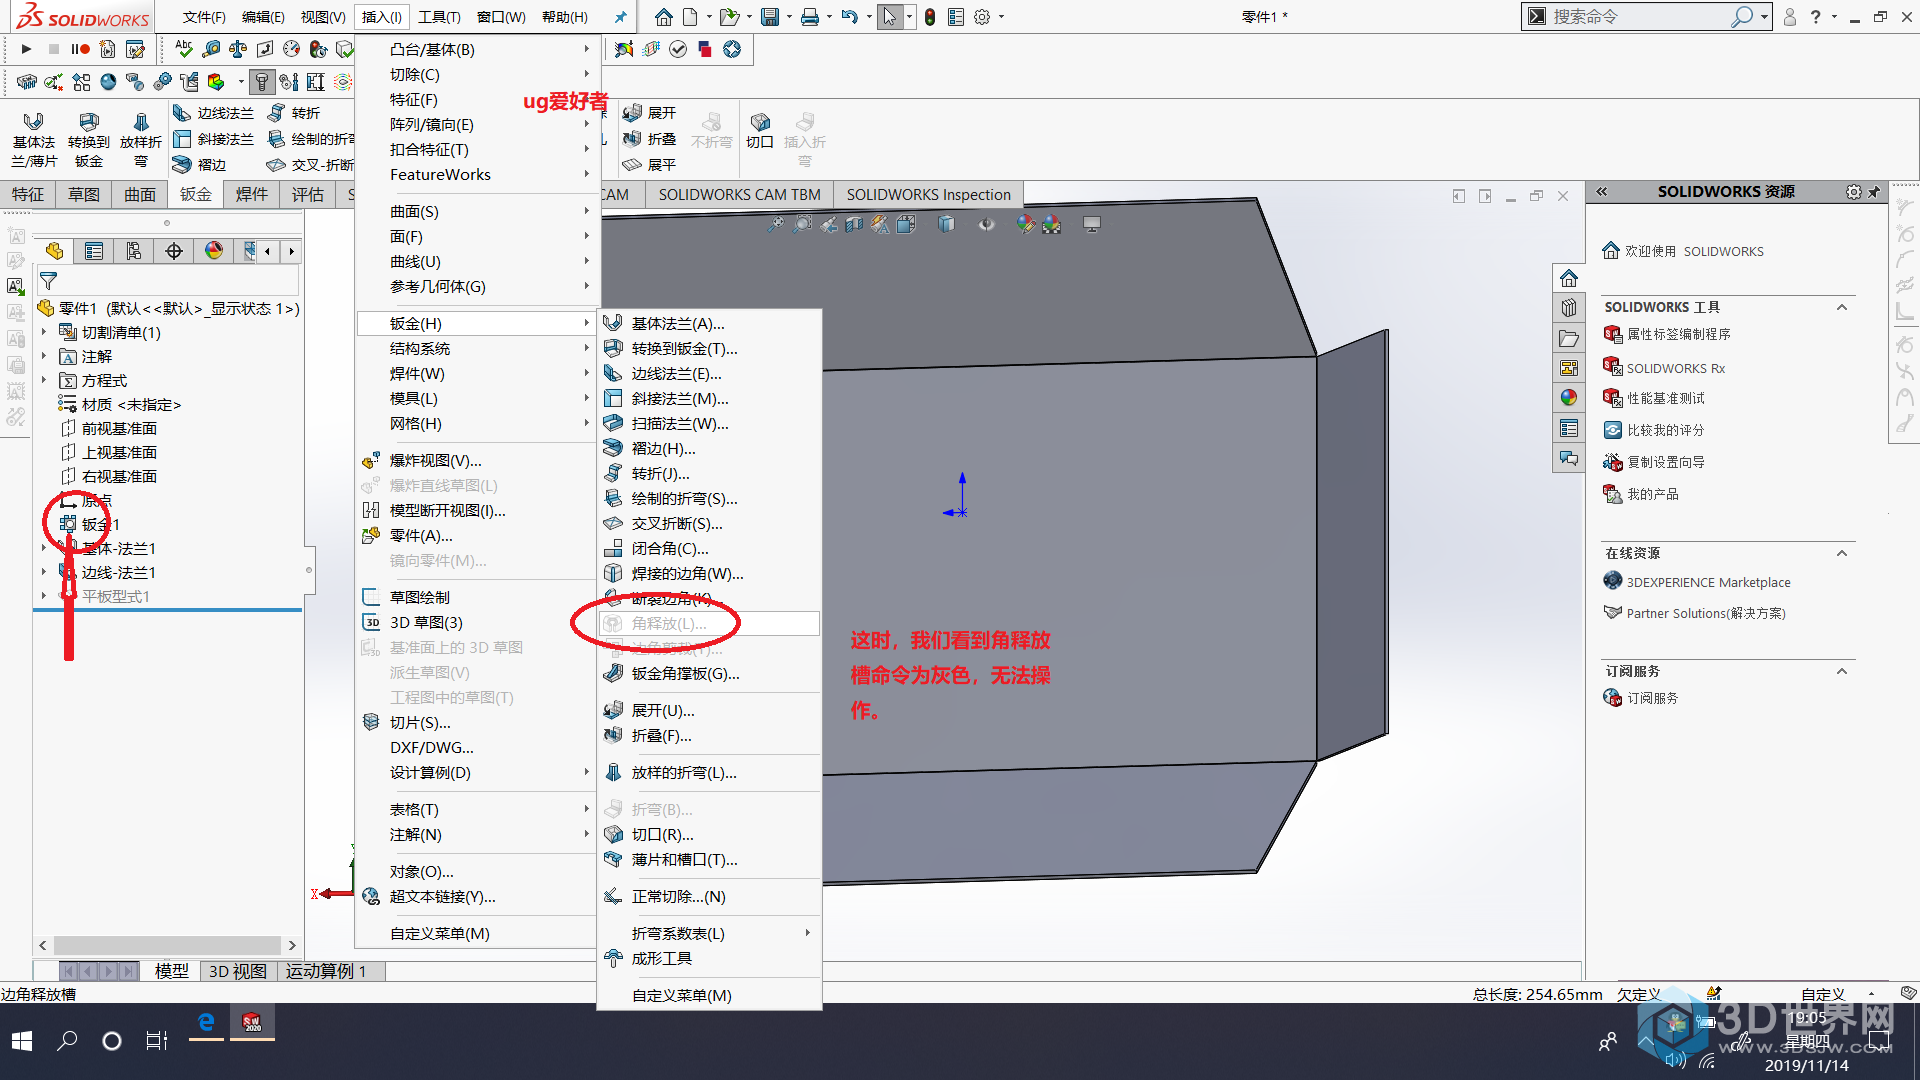Click the Abc spell checker icon
The height and width of the screenshot is (1080, 1920).
[x=183, y=49]
